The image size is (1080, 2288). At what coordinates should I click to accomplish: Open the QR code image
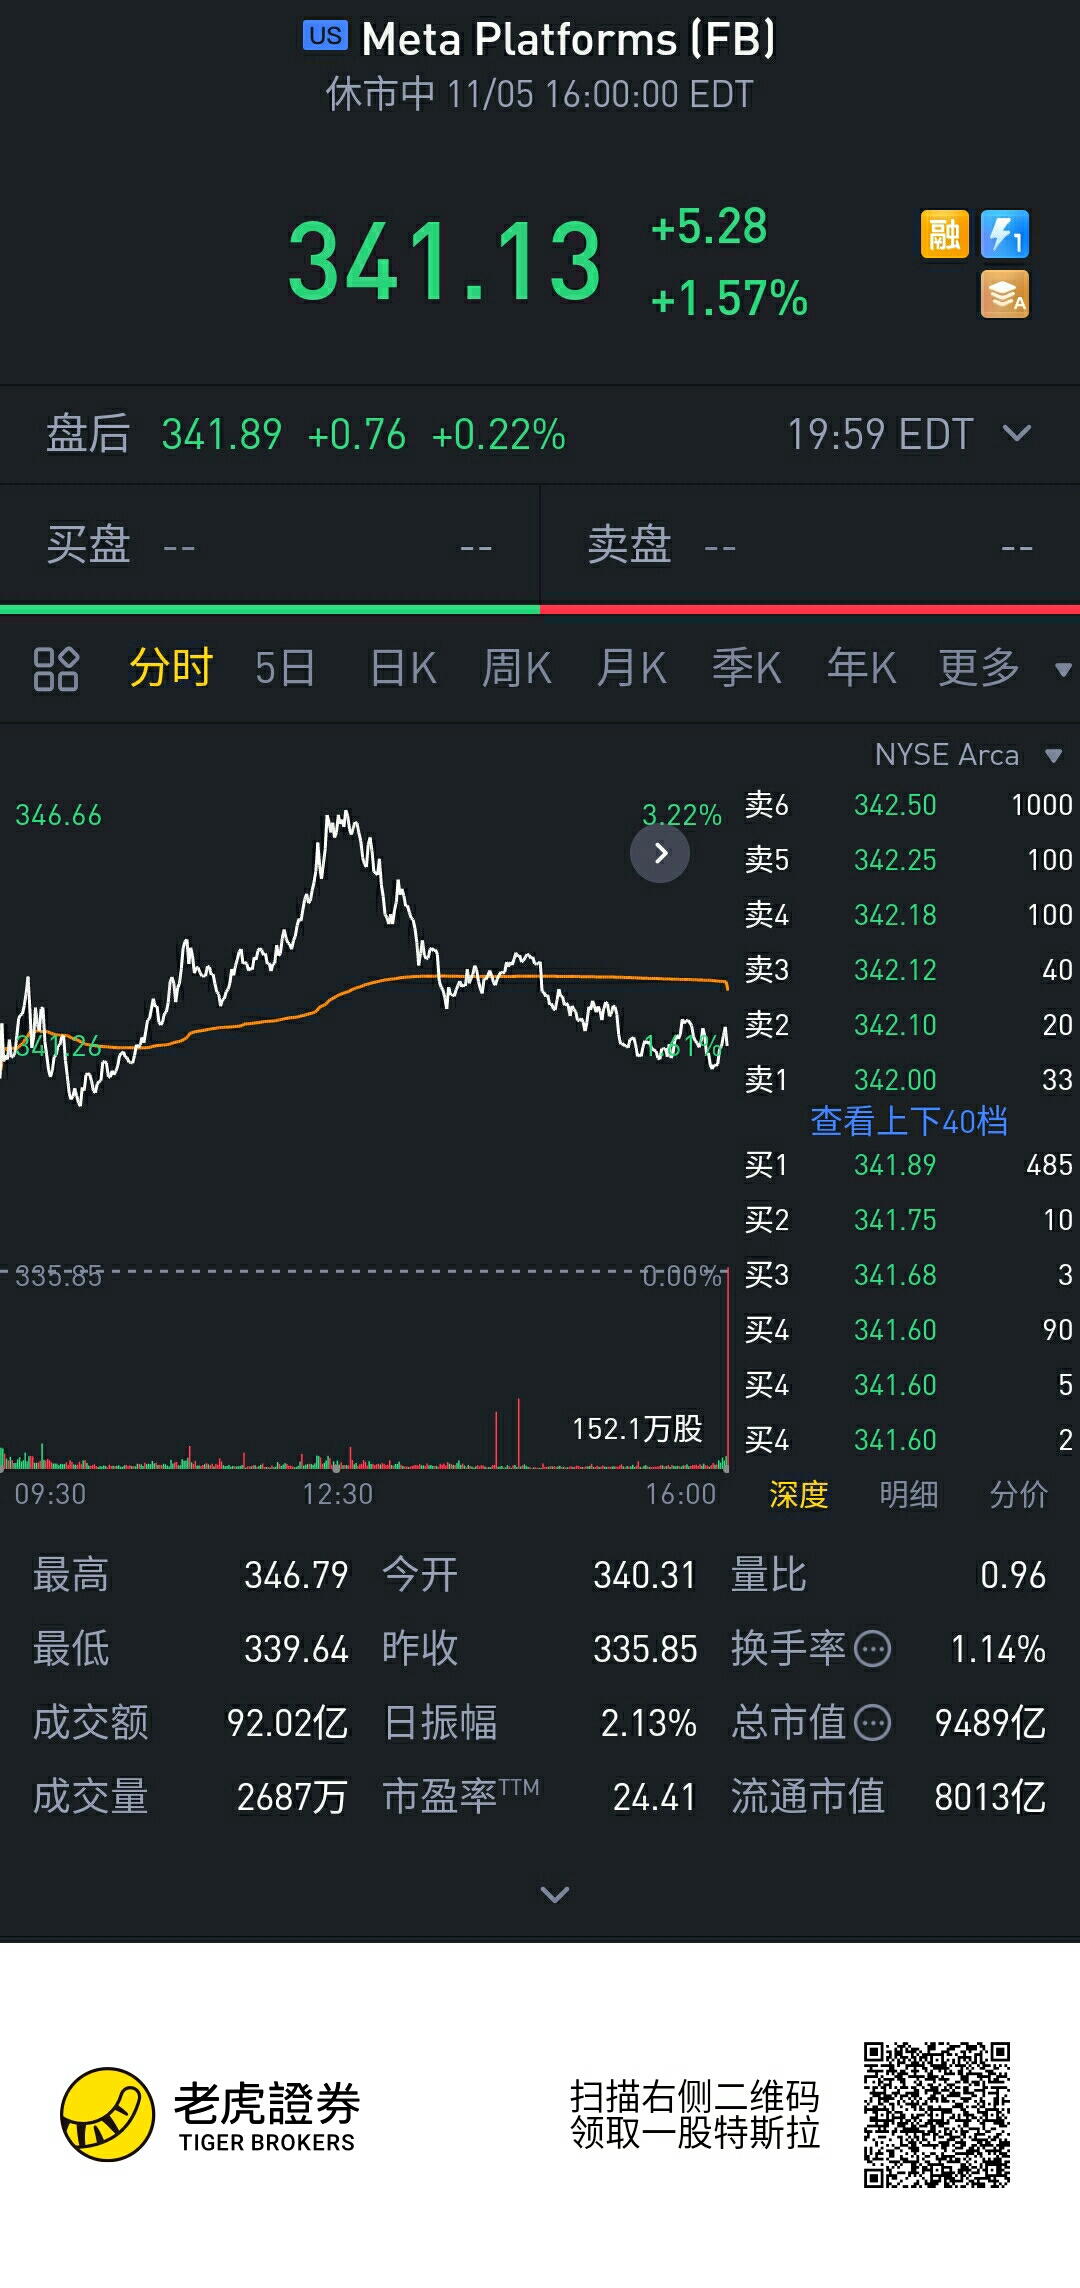(x=937, y=2115)
